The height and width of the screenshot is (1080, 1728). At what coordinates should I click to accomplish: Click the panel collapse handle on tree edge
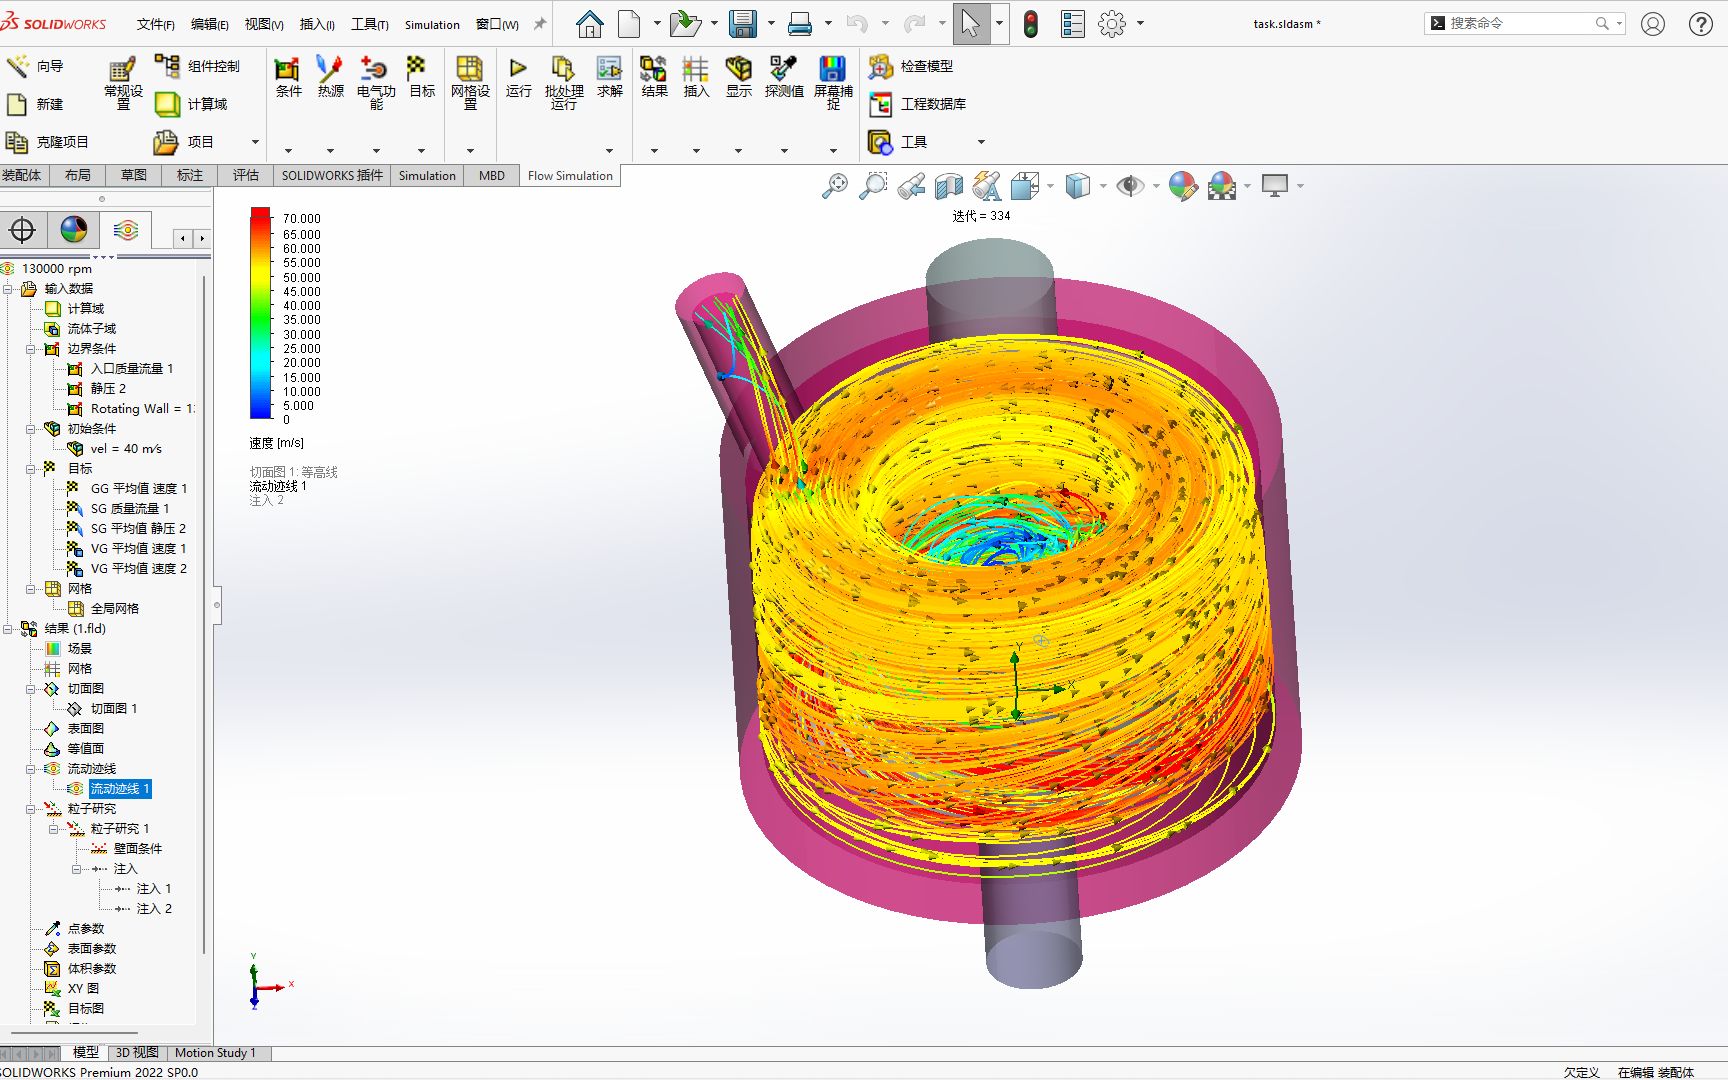pyautogui.click(x=217, y=606)
